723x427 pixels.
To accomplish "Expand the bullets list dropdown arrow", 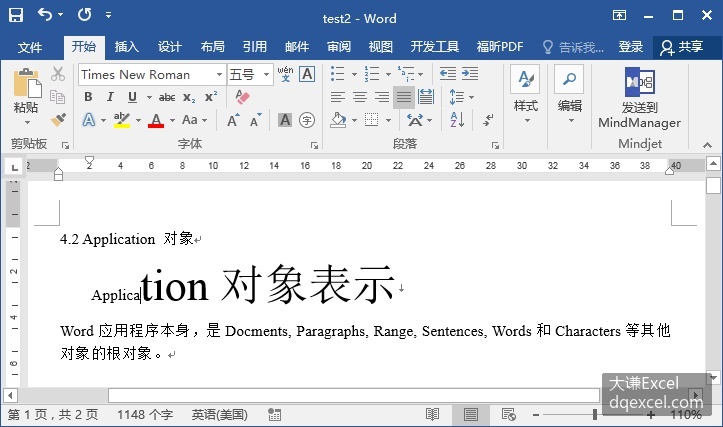I will [x=354, y=74].
